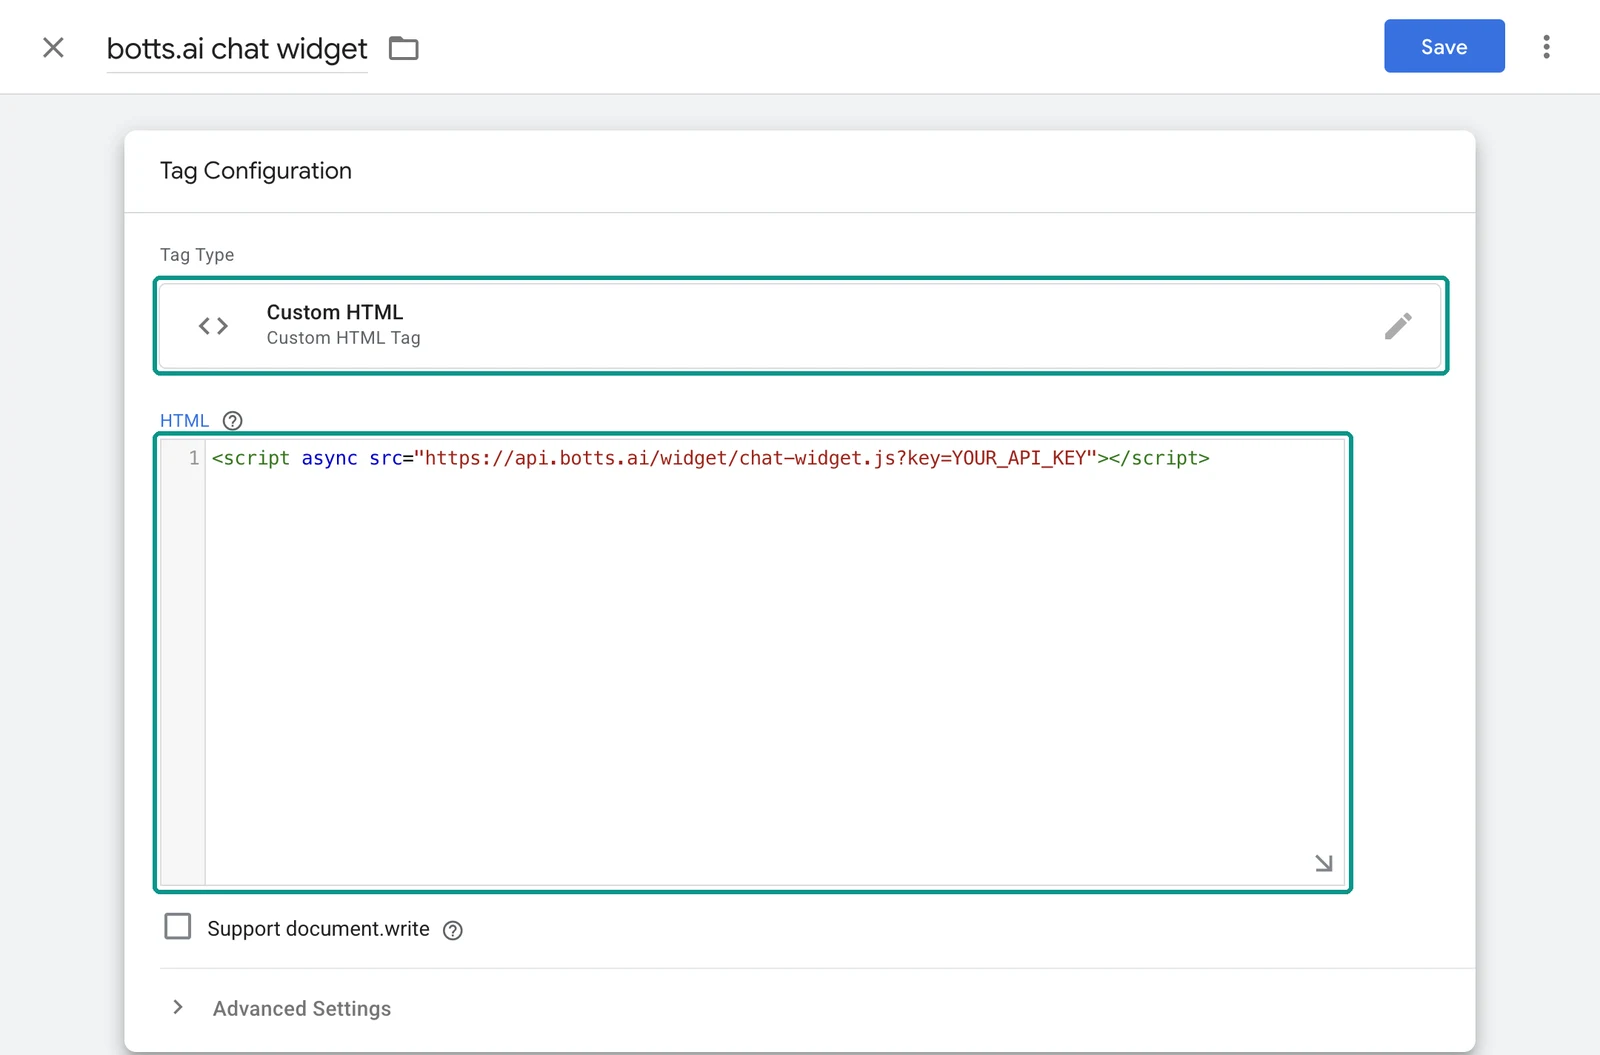Edit the tag name botts.ai chat widget
This screenshot has width=1600, height=1055.
point(237,49)
